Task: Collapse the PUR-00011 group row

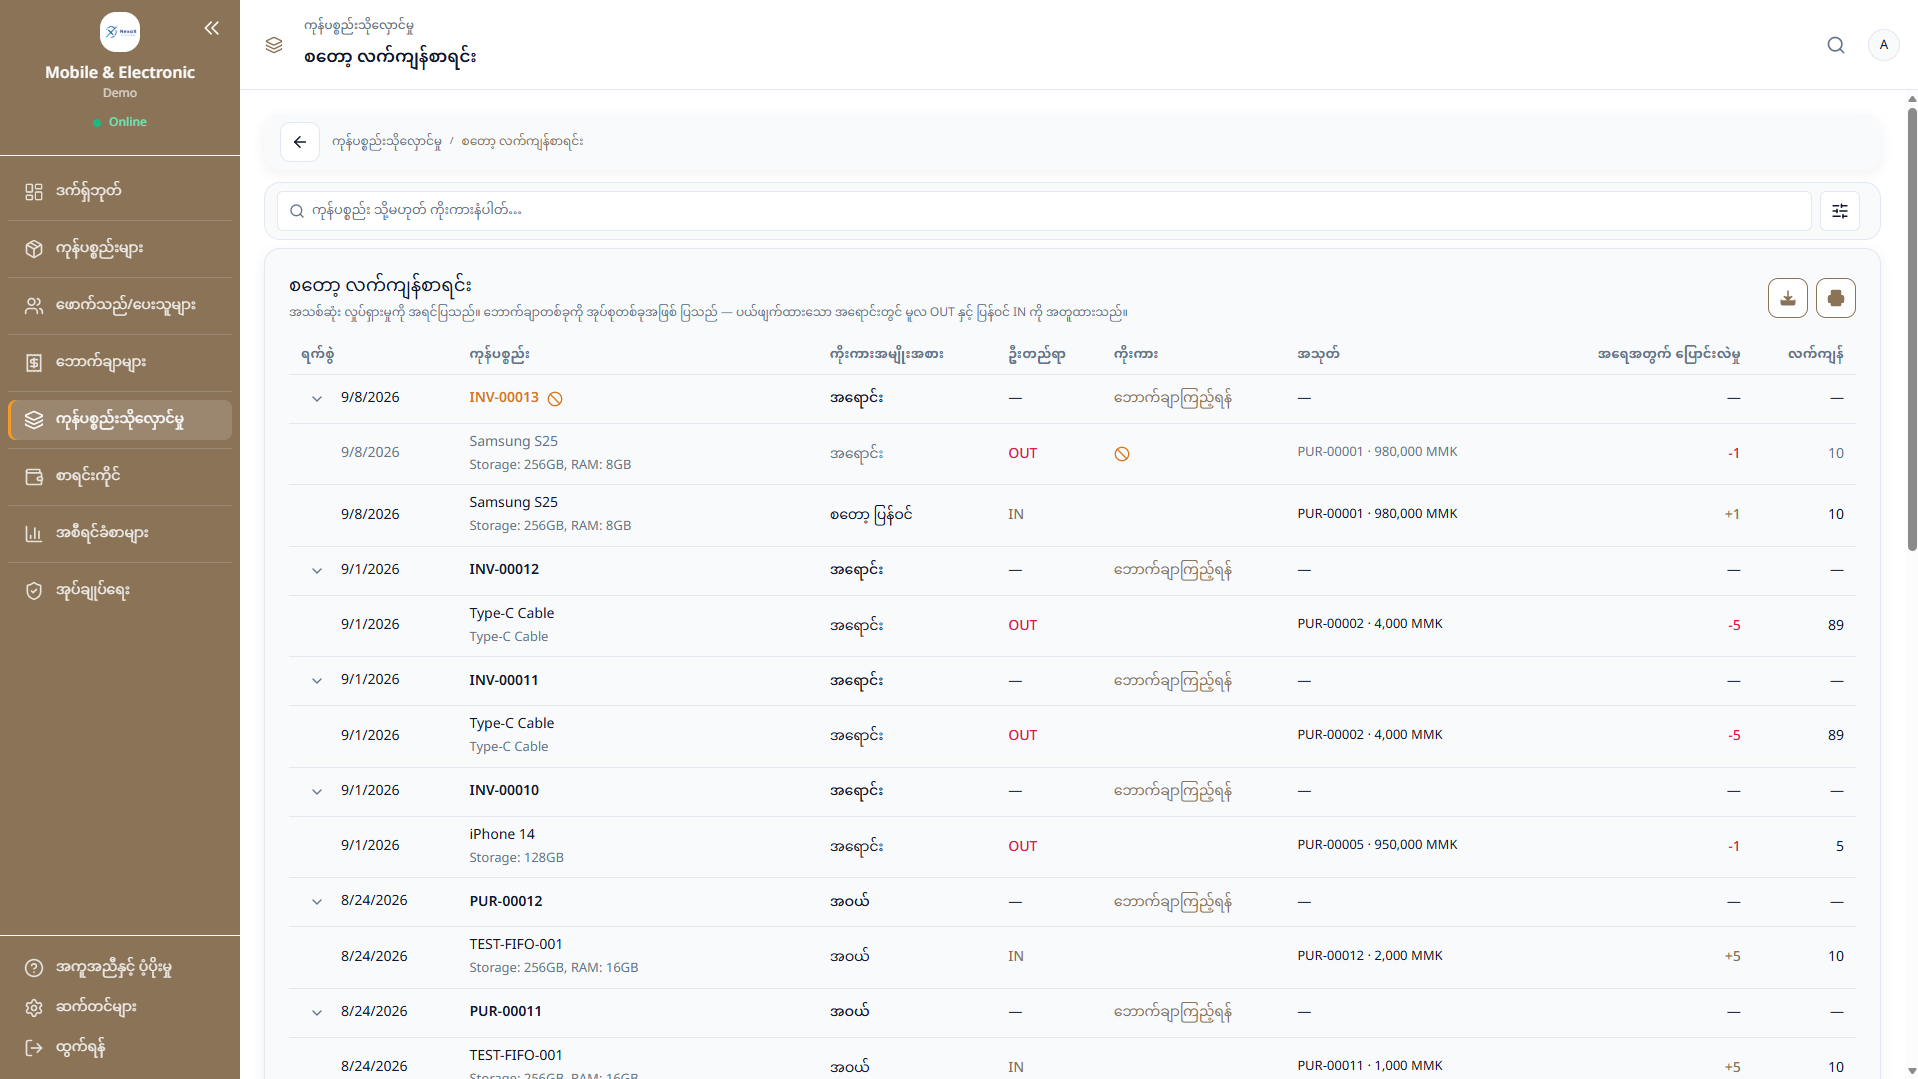Action: click(317, 1012)
